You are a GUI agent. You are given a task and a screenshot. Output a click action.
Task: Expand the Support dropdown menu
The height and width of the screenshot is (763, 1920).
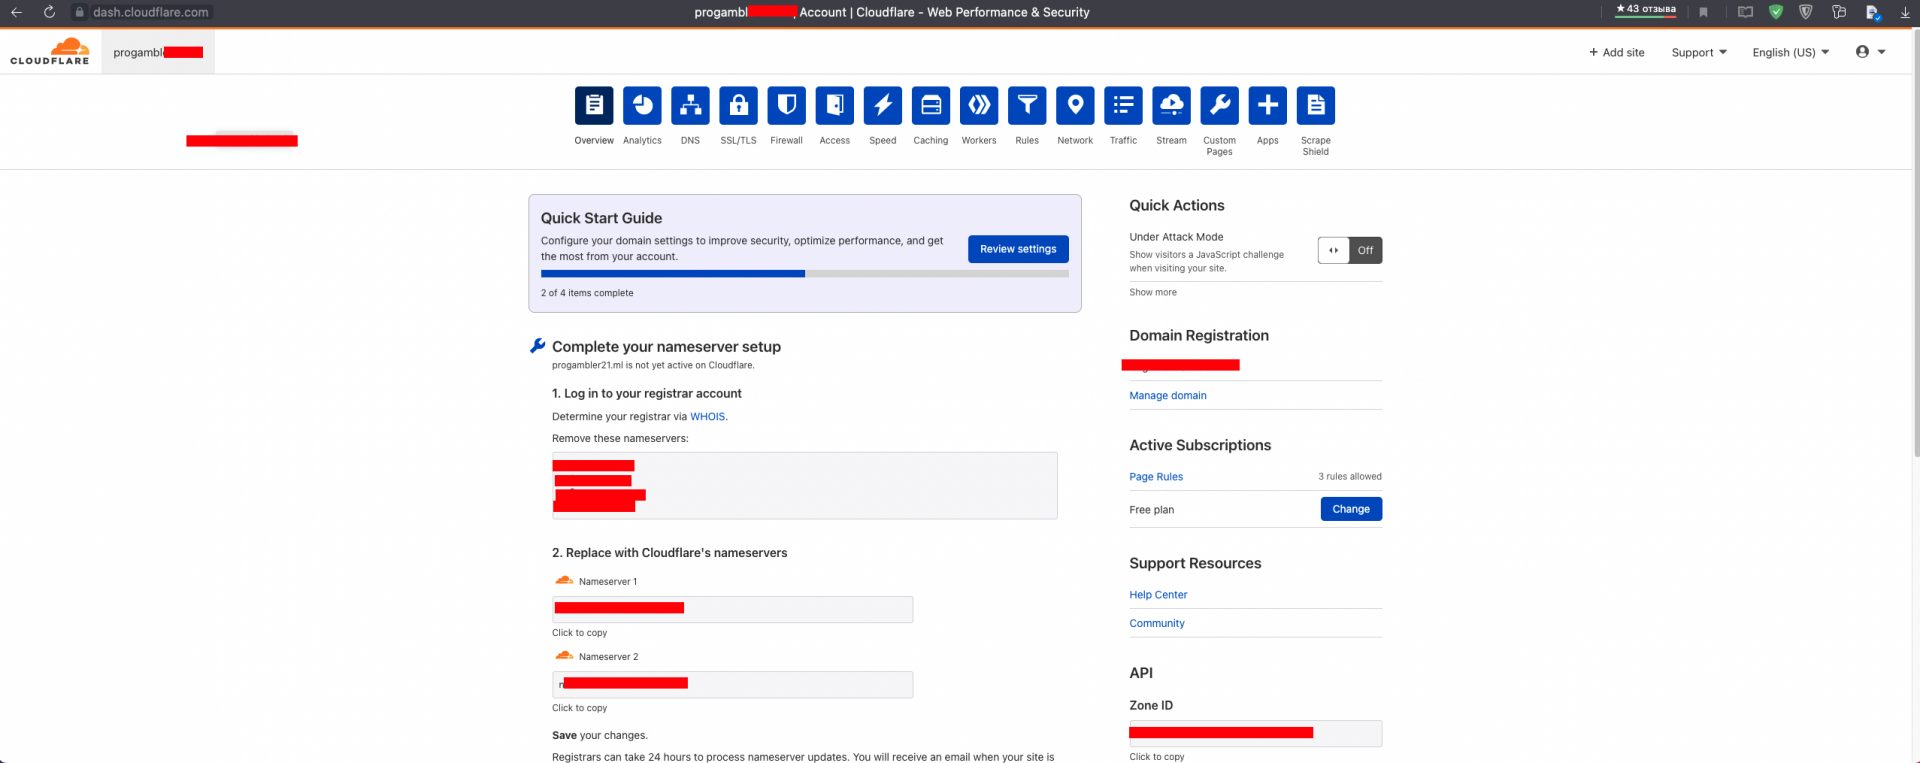pos(1698,53)
